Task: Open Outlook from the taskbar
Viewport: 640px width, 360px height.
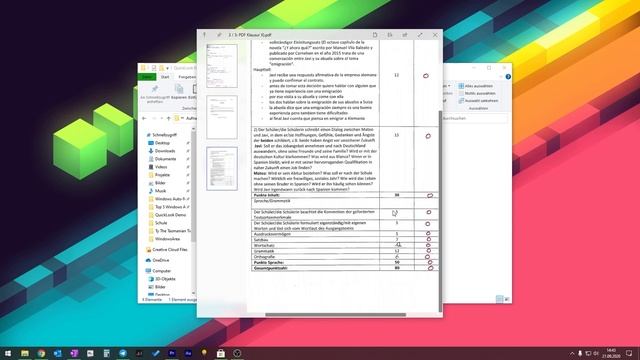Action: click(x=58, y=353)
